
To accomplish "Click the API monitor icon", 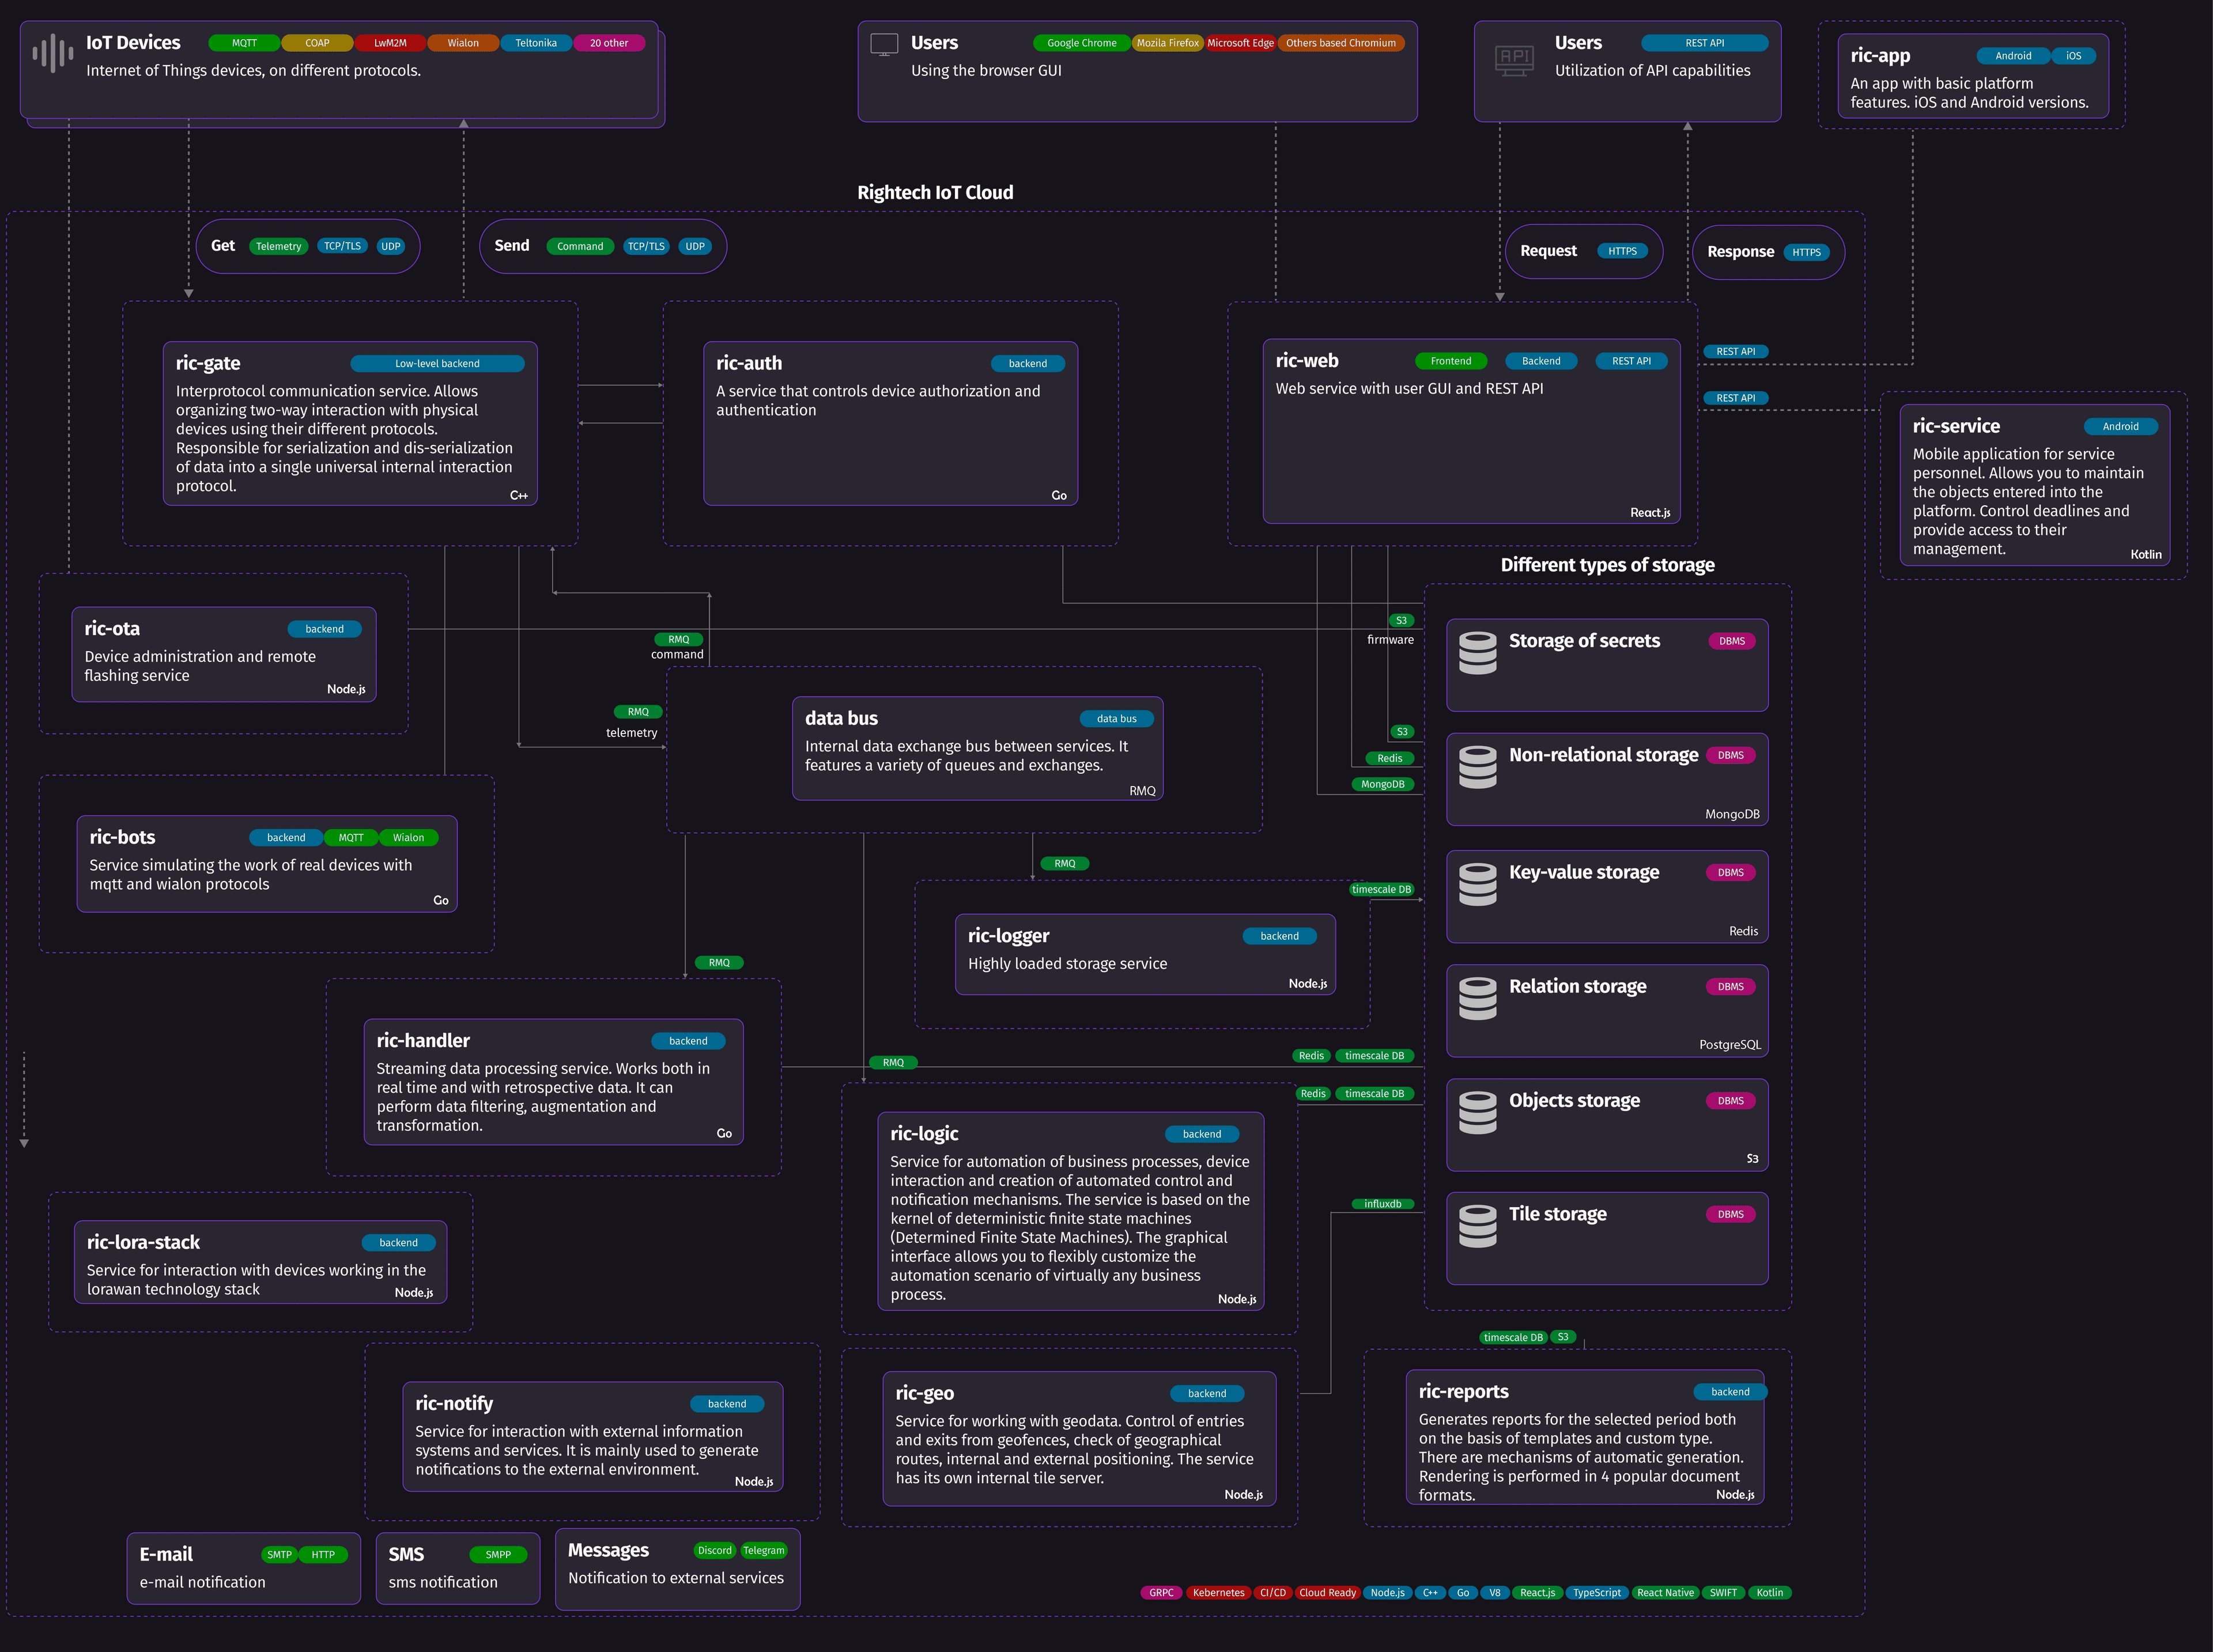I will (x=1514, y=59).
